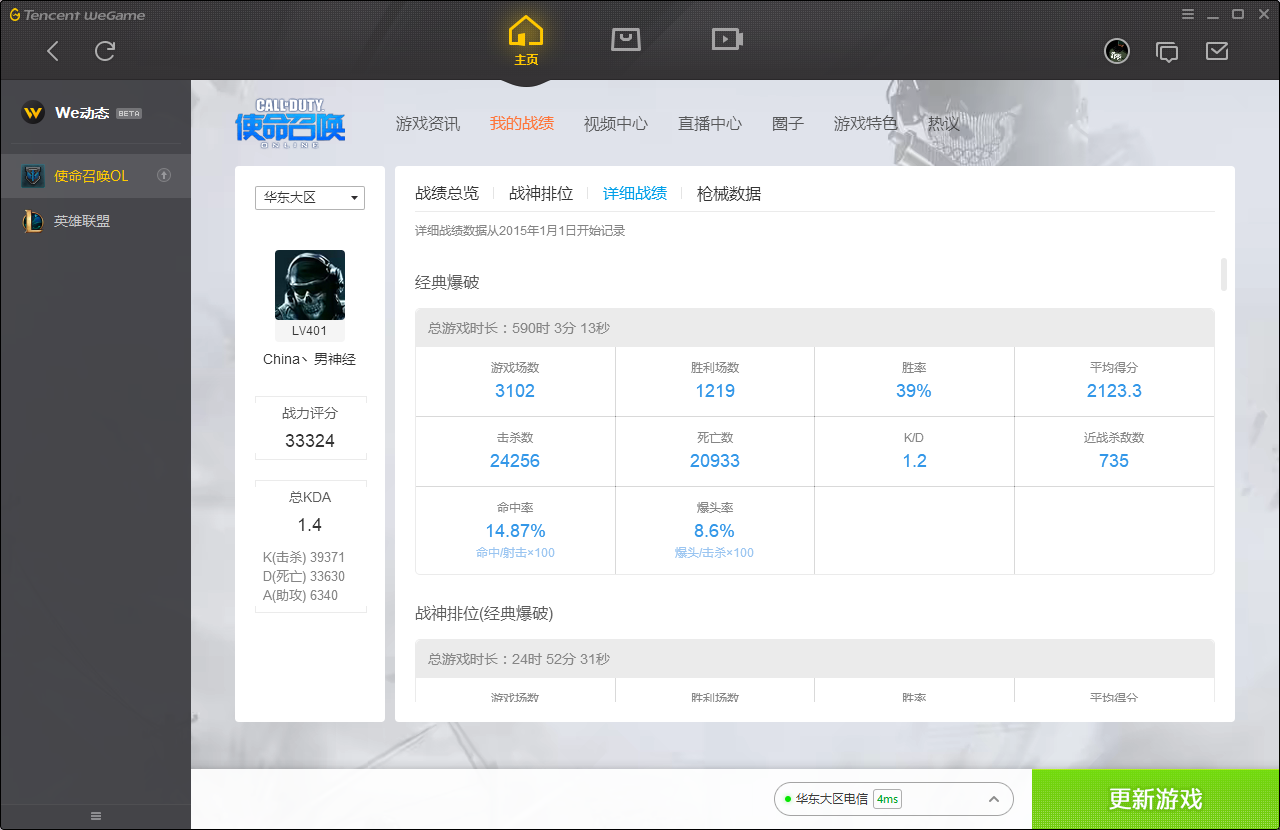Click player name China丶男神经
The width and height of the screenshot is (1280, 830).
tap(310, 359)
